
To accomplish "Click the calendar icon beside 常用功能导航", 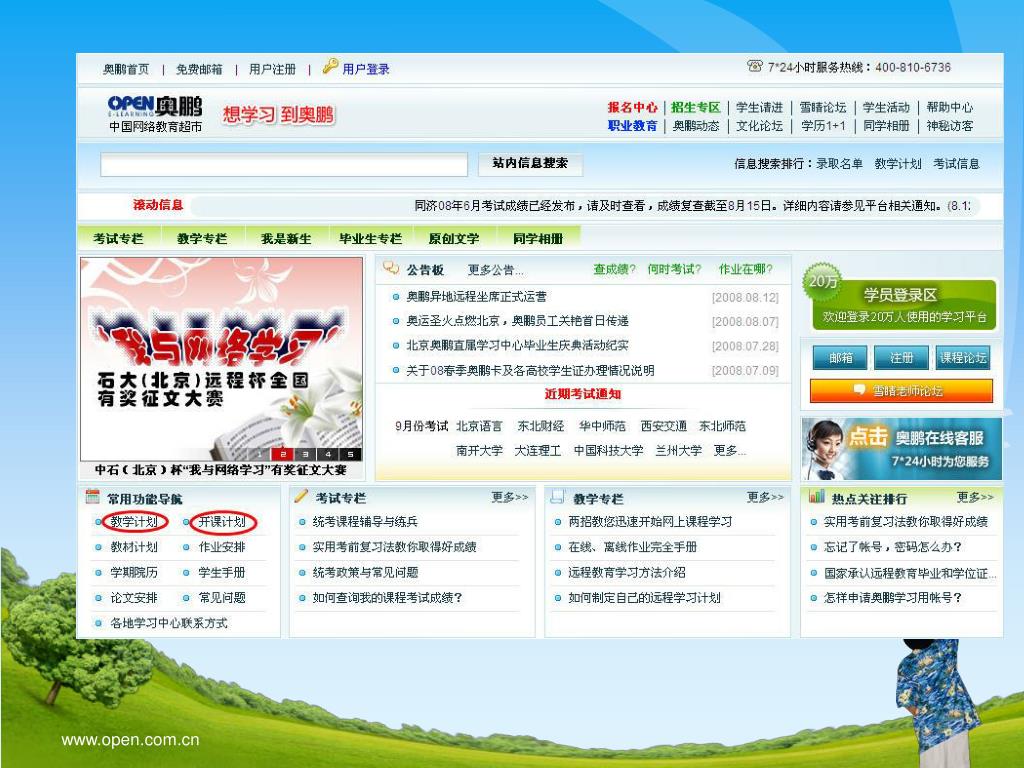I will click(93, 497).
